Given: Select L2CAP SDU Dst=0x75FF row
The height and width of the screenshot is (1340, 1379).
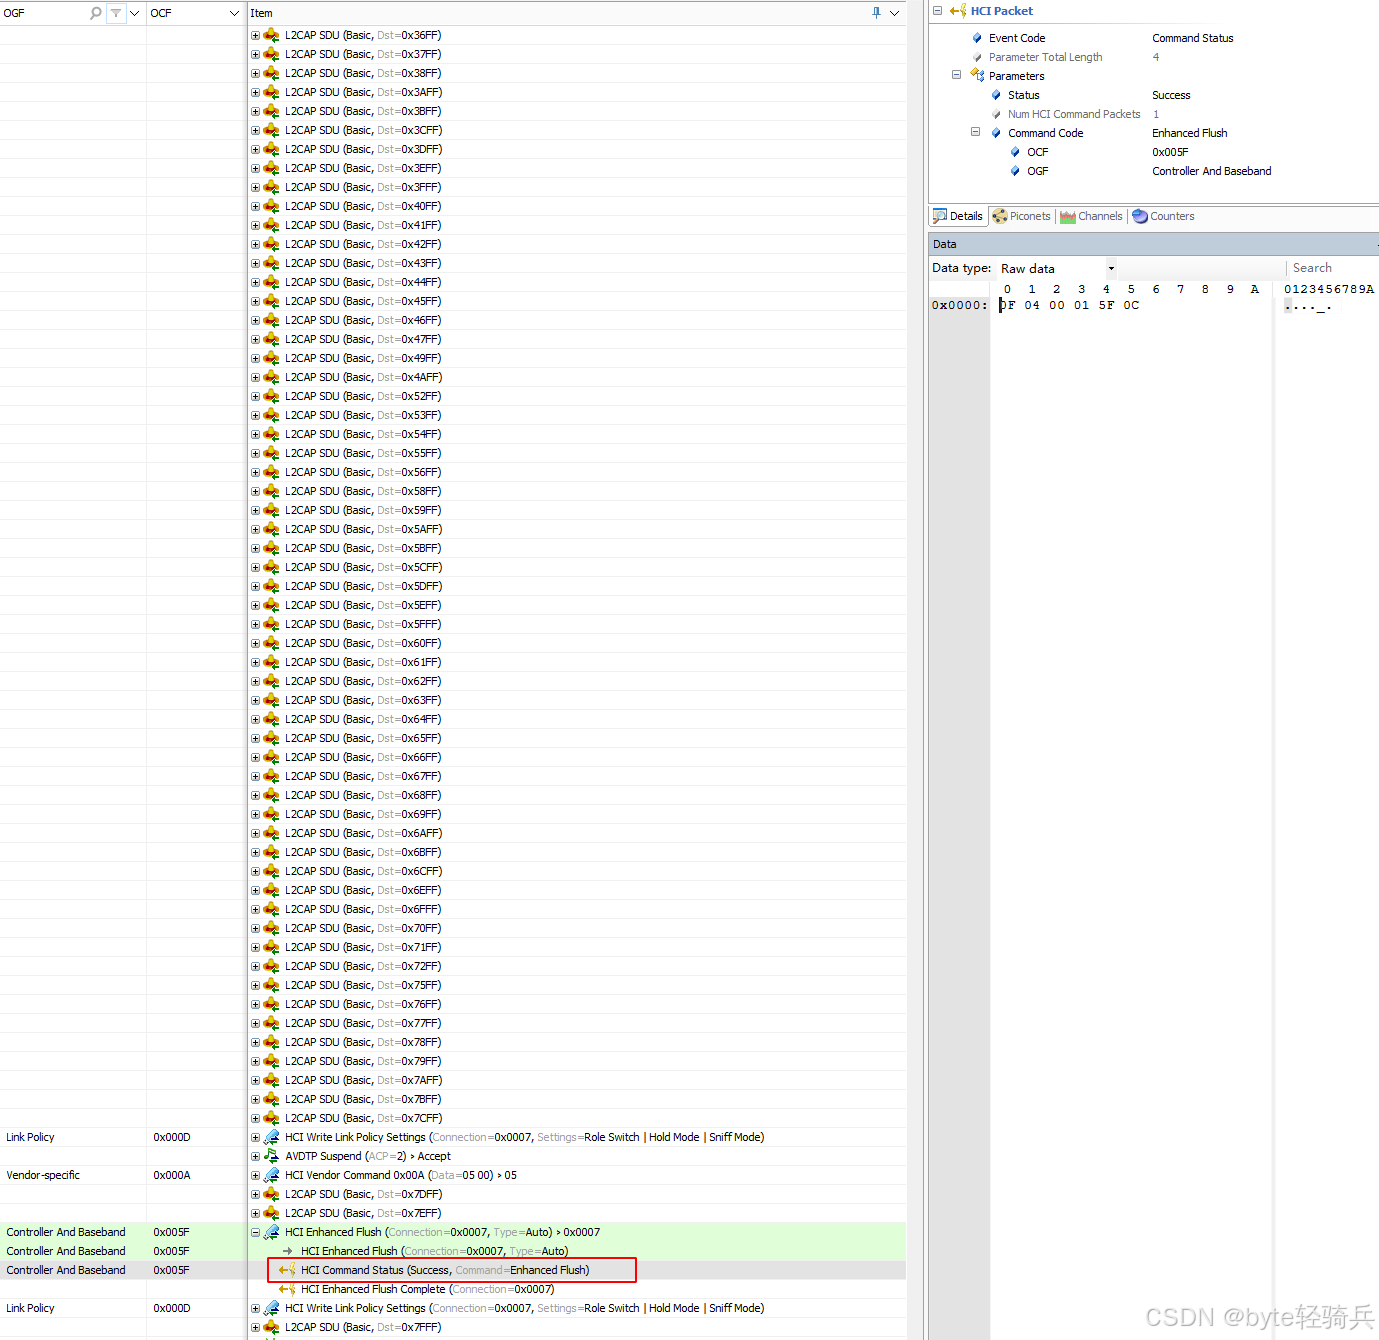Looking at the screenshot, I should (x=453, y=985).
